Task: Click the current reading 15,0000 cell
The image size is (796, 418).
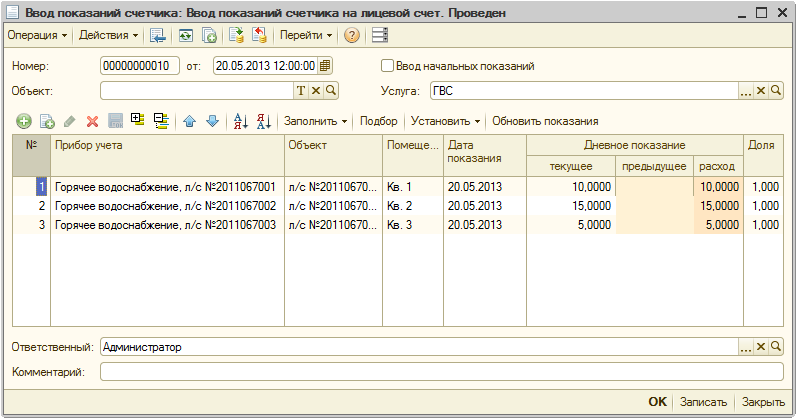Action: pos(571,206)
